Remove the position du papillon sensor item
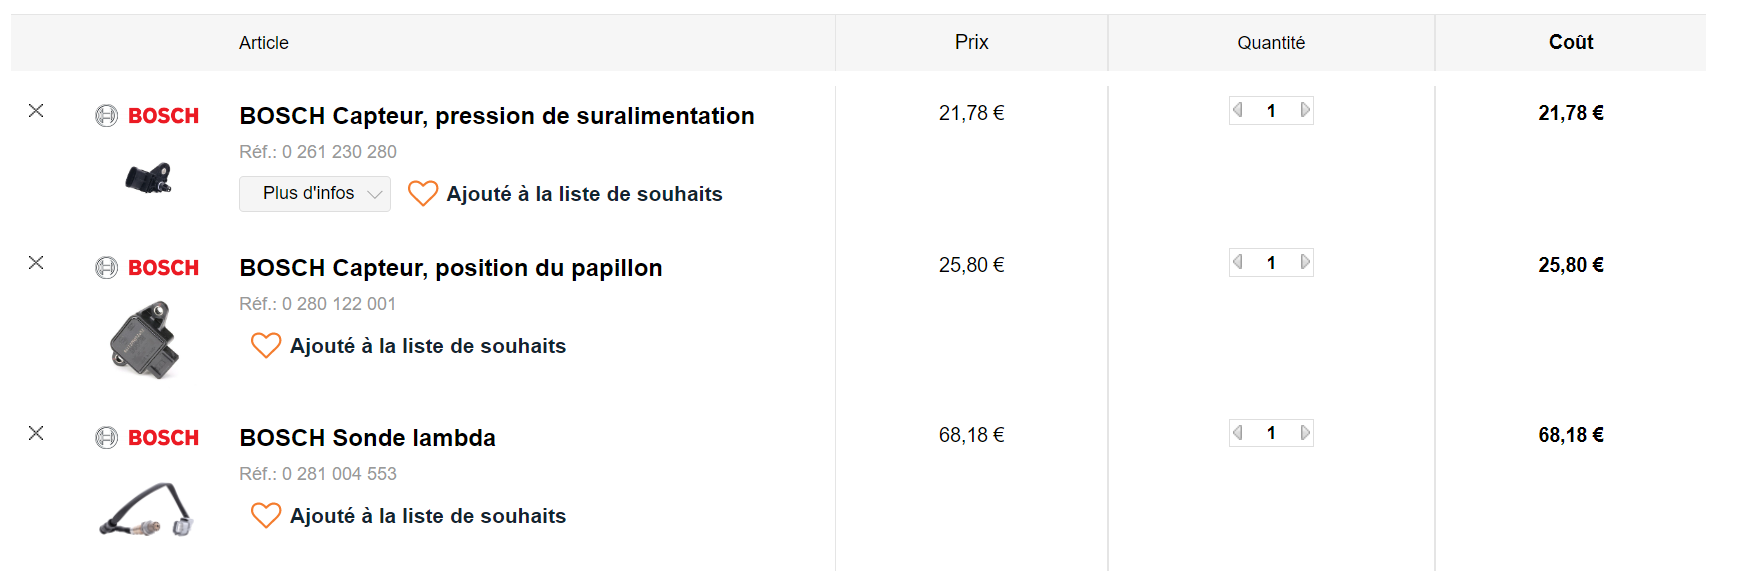The width and height of the screenshot is (1738, 571). click(36, 263)
